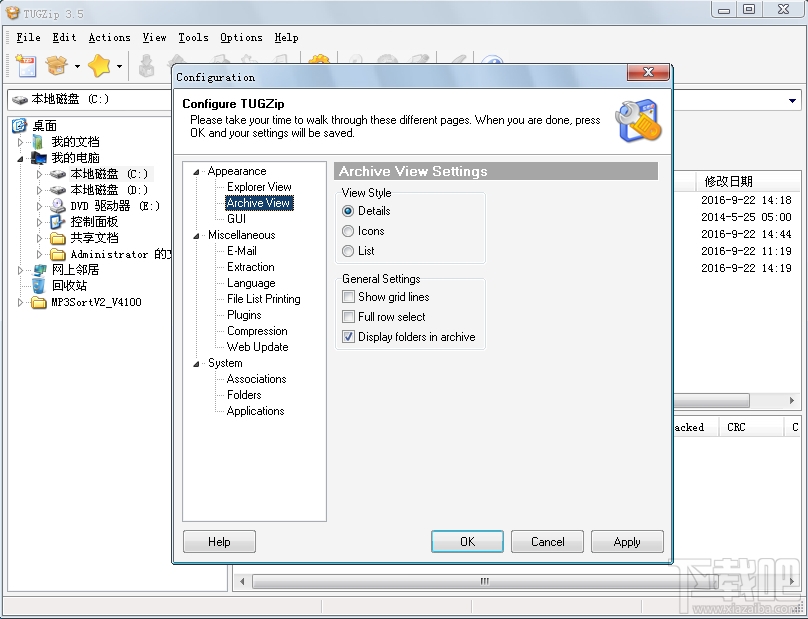Viewport: 808px width, 619px height.
Task: Open the Tools menu
Action: pos(193,38)
